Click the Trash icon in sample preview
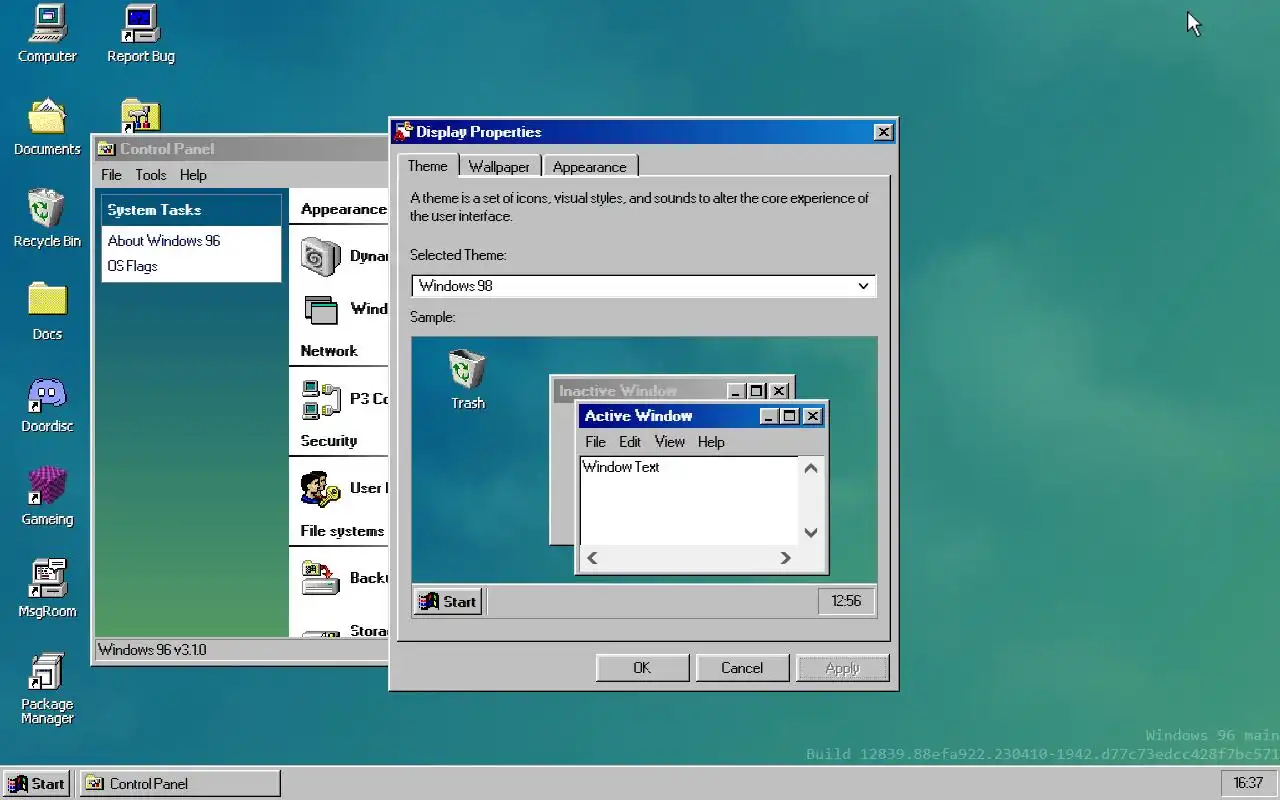 pyautogui.click(x=467, y=379)
